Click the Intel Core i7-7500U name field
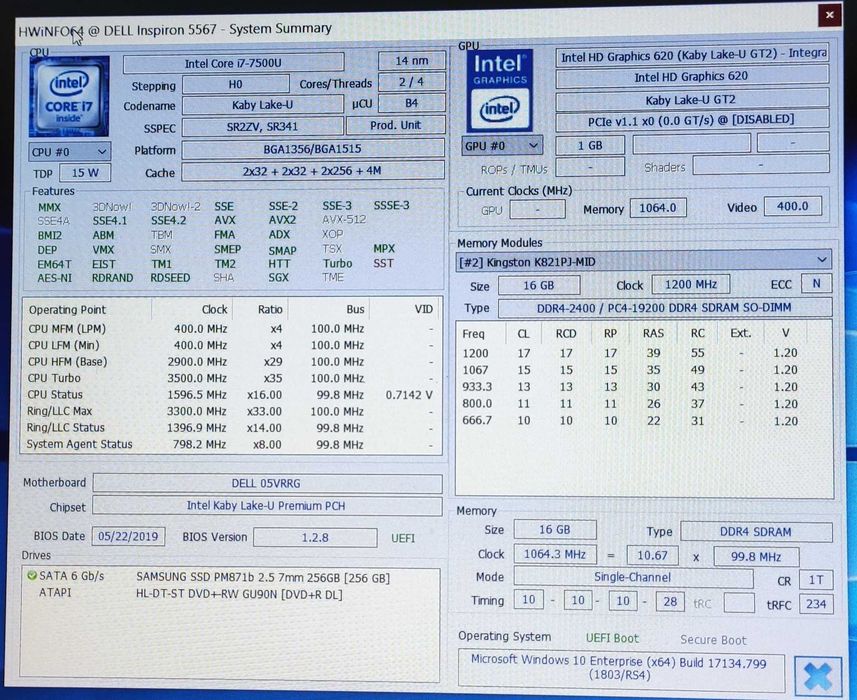Image resolution: width=857 pixels, height=700 pixels. [233, 63]
